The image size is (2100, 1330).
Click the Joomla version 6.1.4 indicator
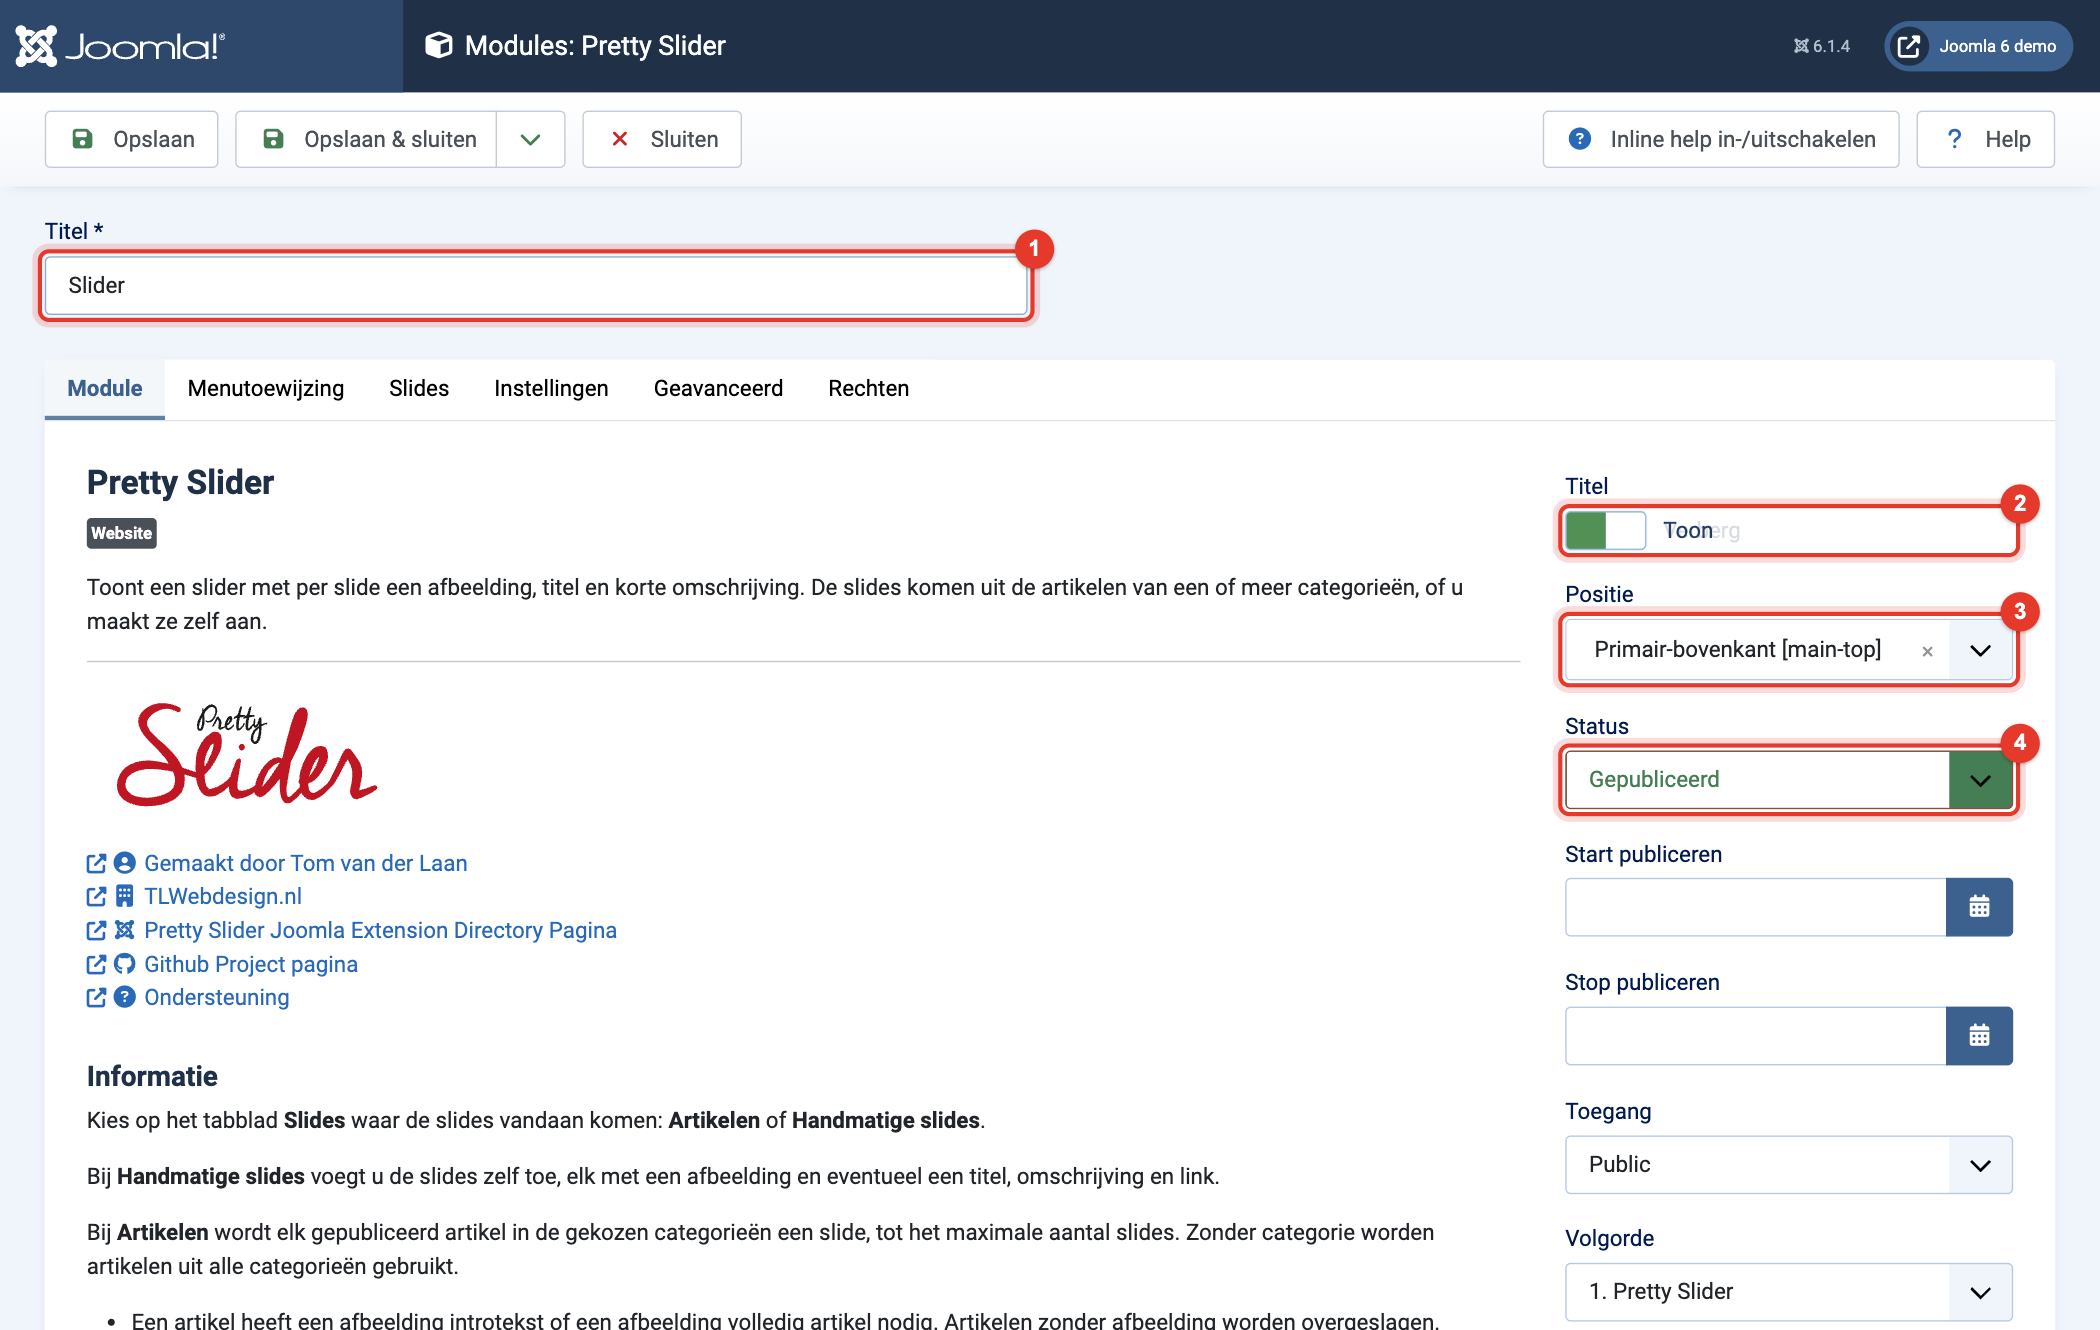tap(1821, 46)
